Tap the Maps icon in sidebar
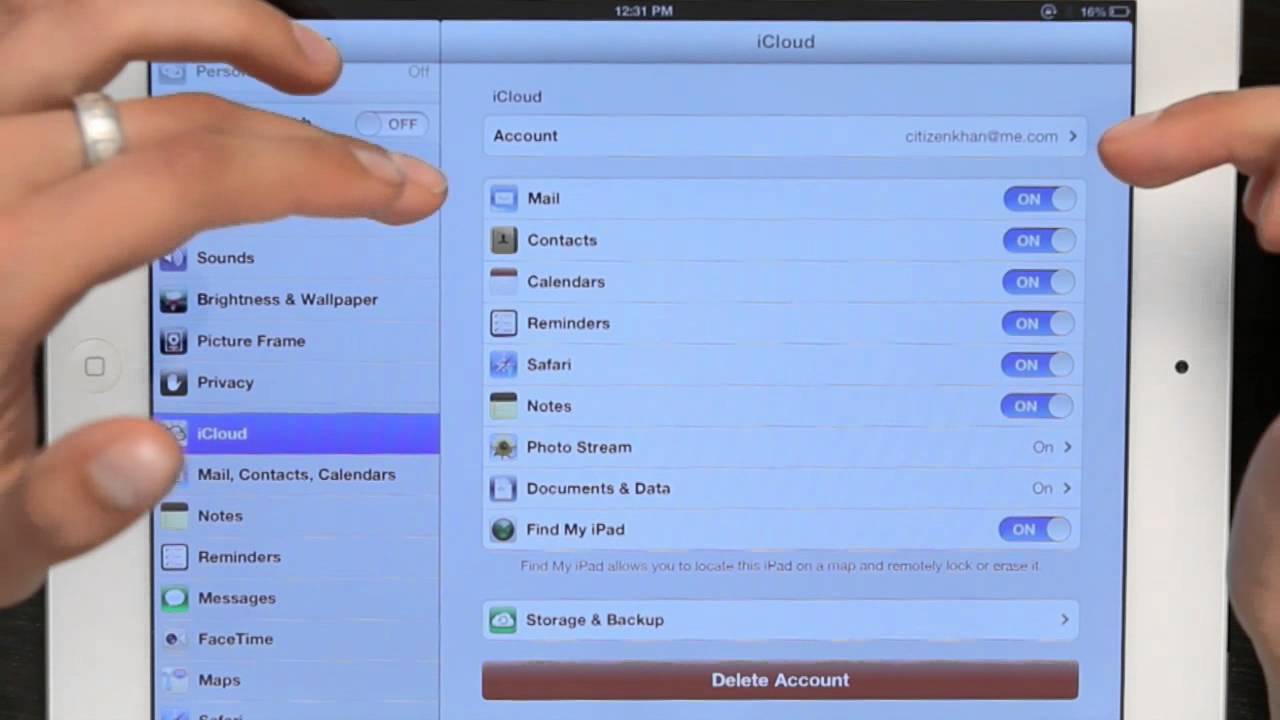 (x=175, y=680)
